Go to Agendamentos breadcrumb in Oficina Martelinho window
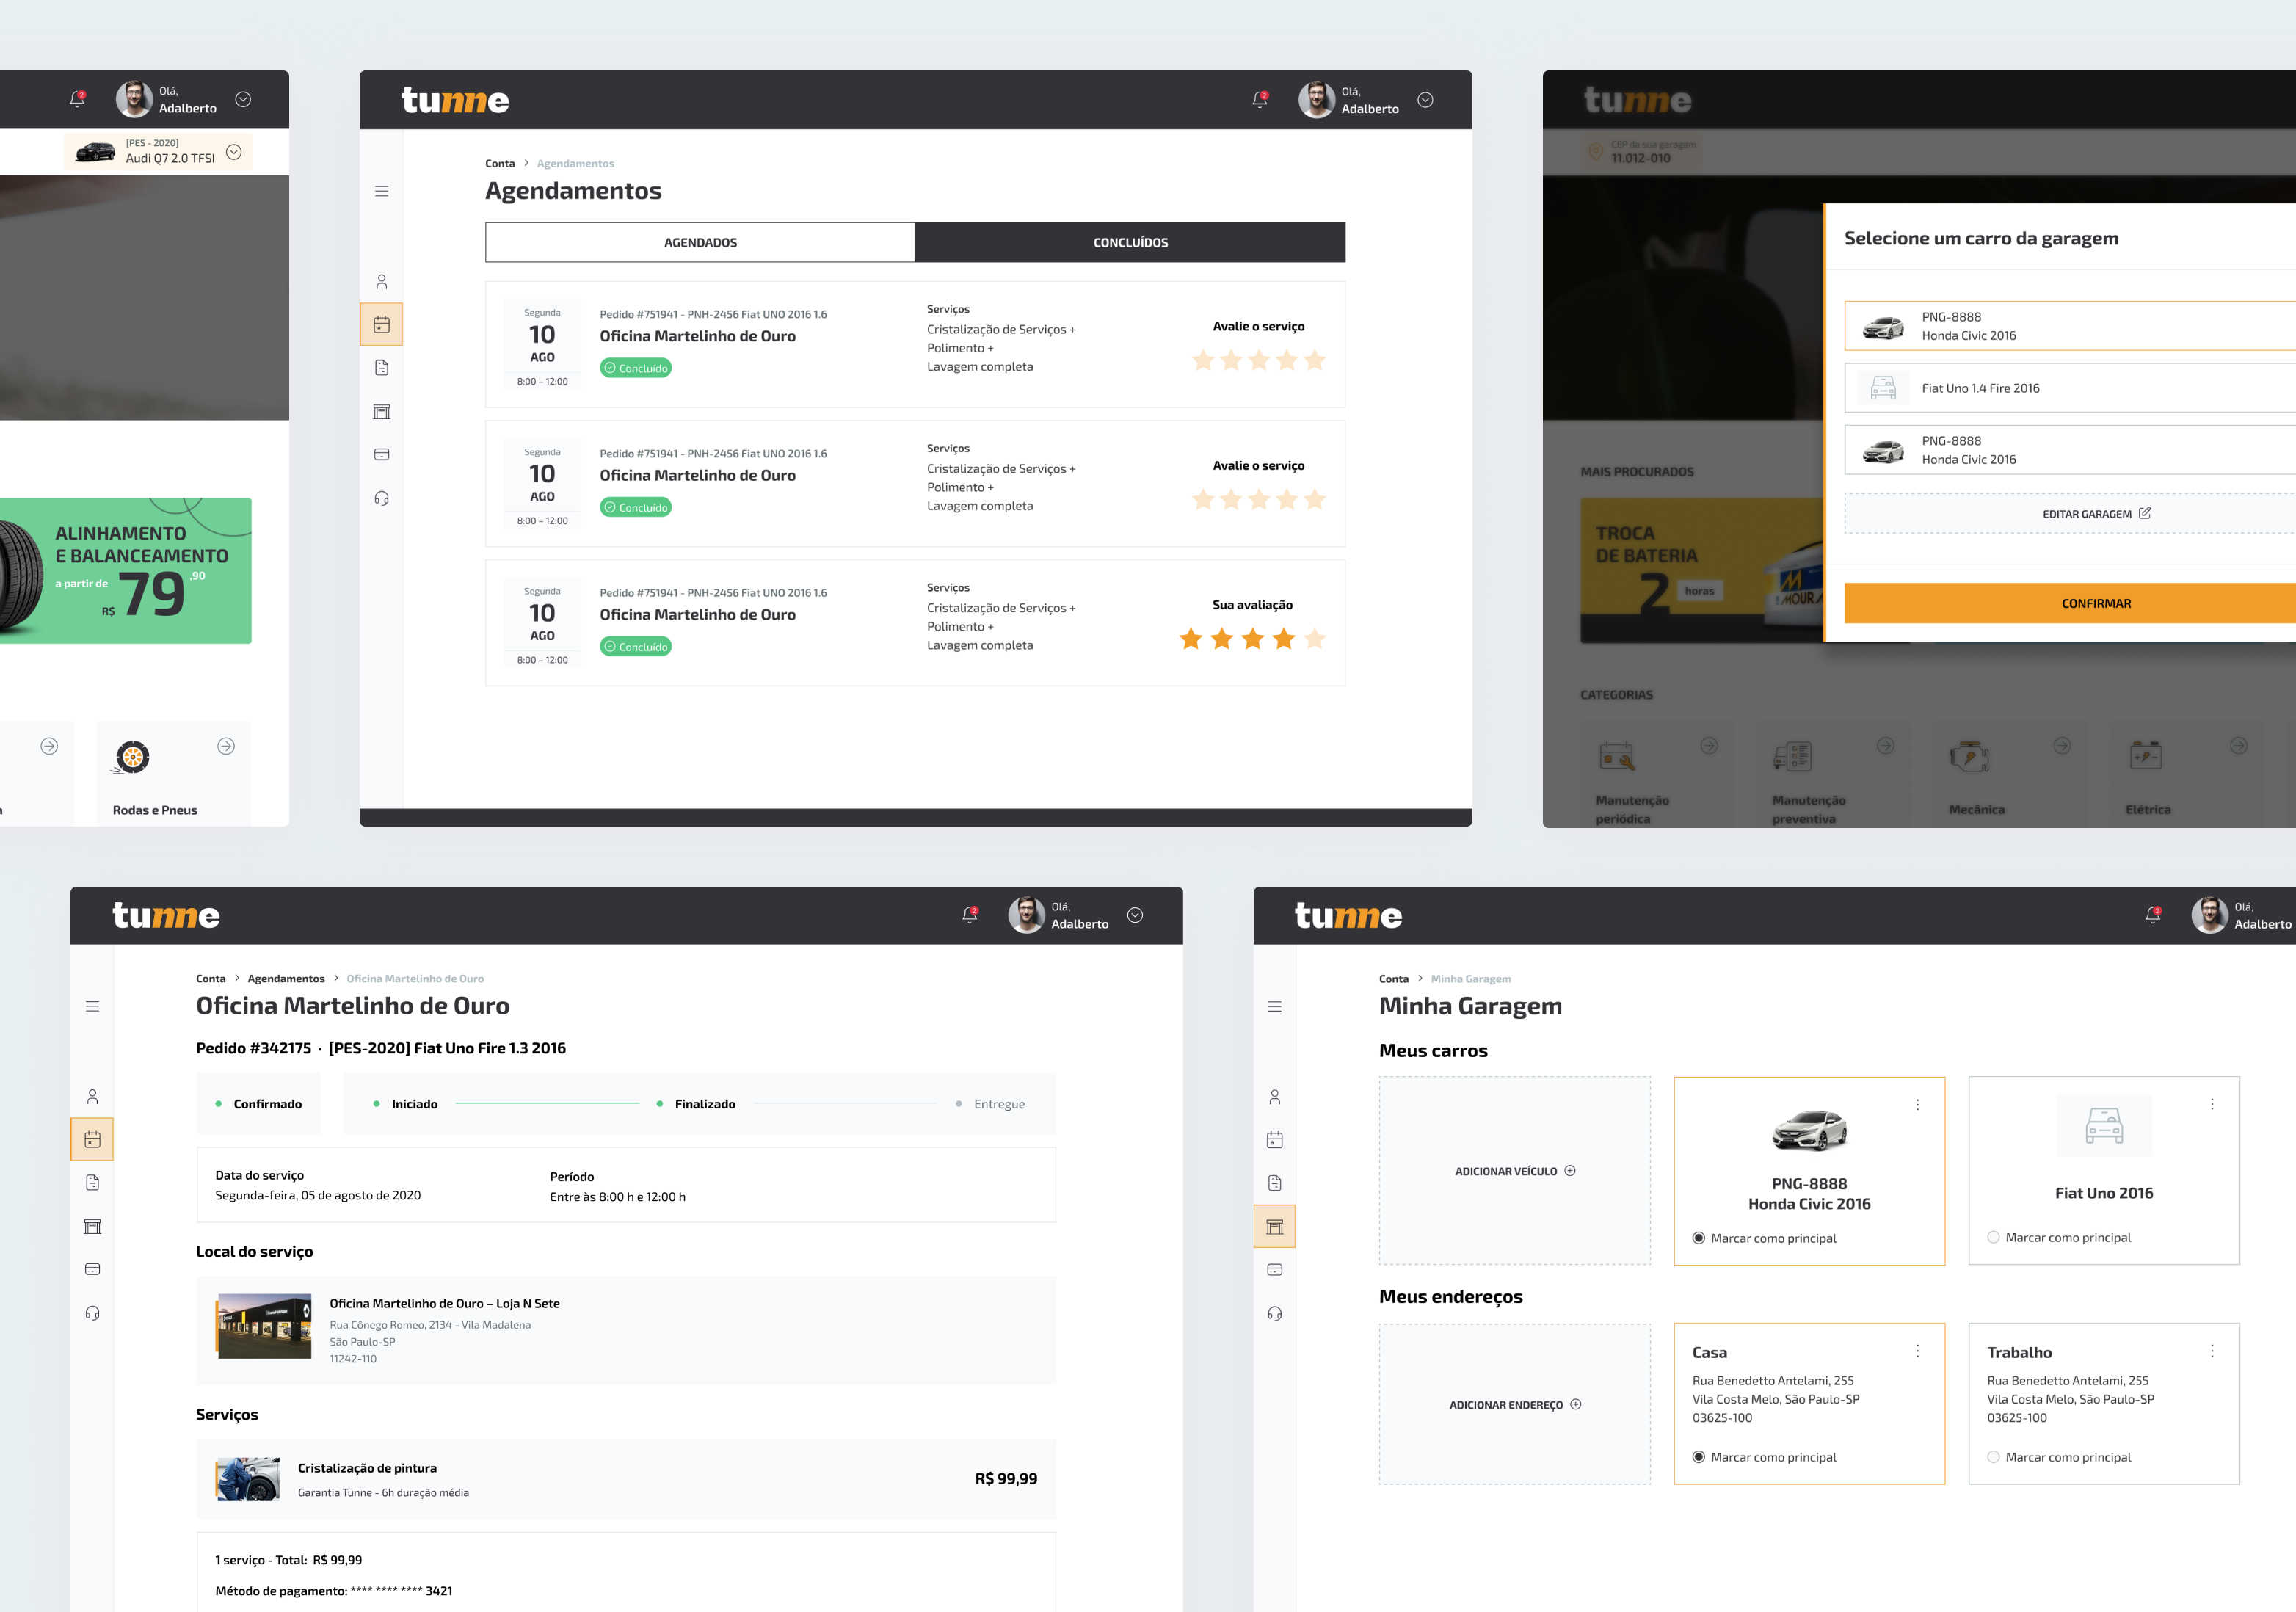The height and width of the screenshot is (1612, 2296). [x=286, y=978]
